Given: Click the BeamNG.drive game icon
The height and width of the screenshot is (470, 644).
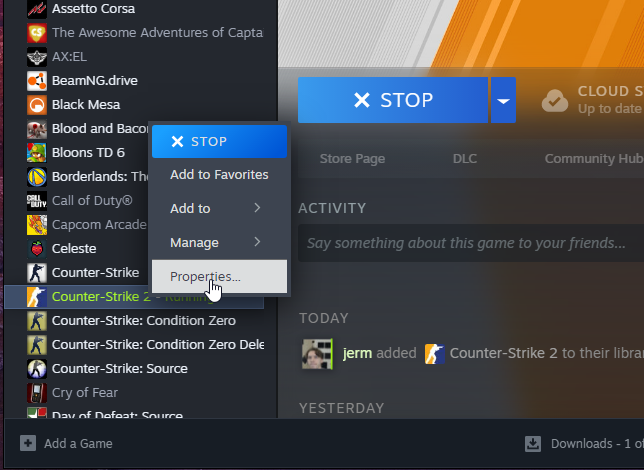Looking at the screenshot, I should [37, 81].
